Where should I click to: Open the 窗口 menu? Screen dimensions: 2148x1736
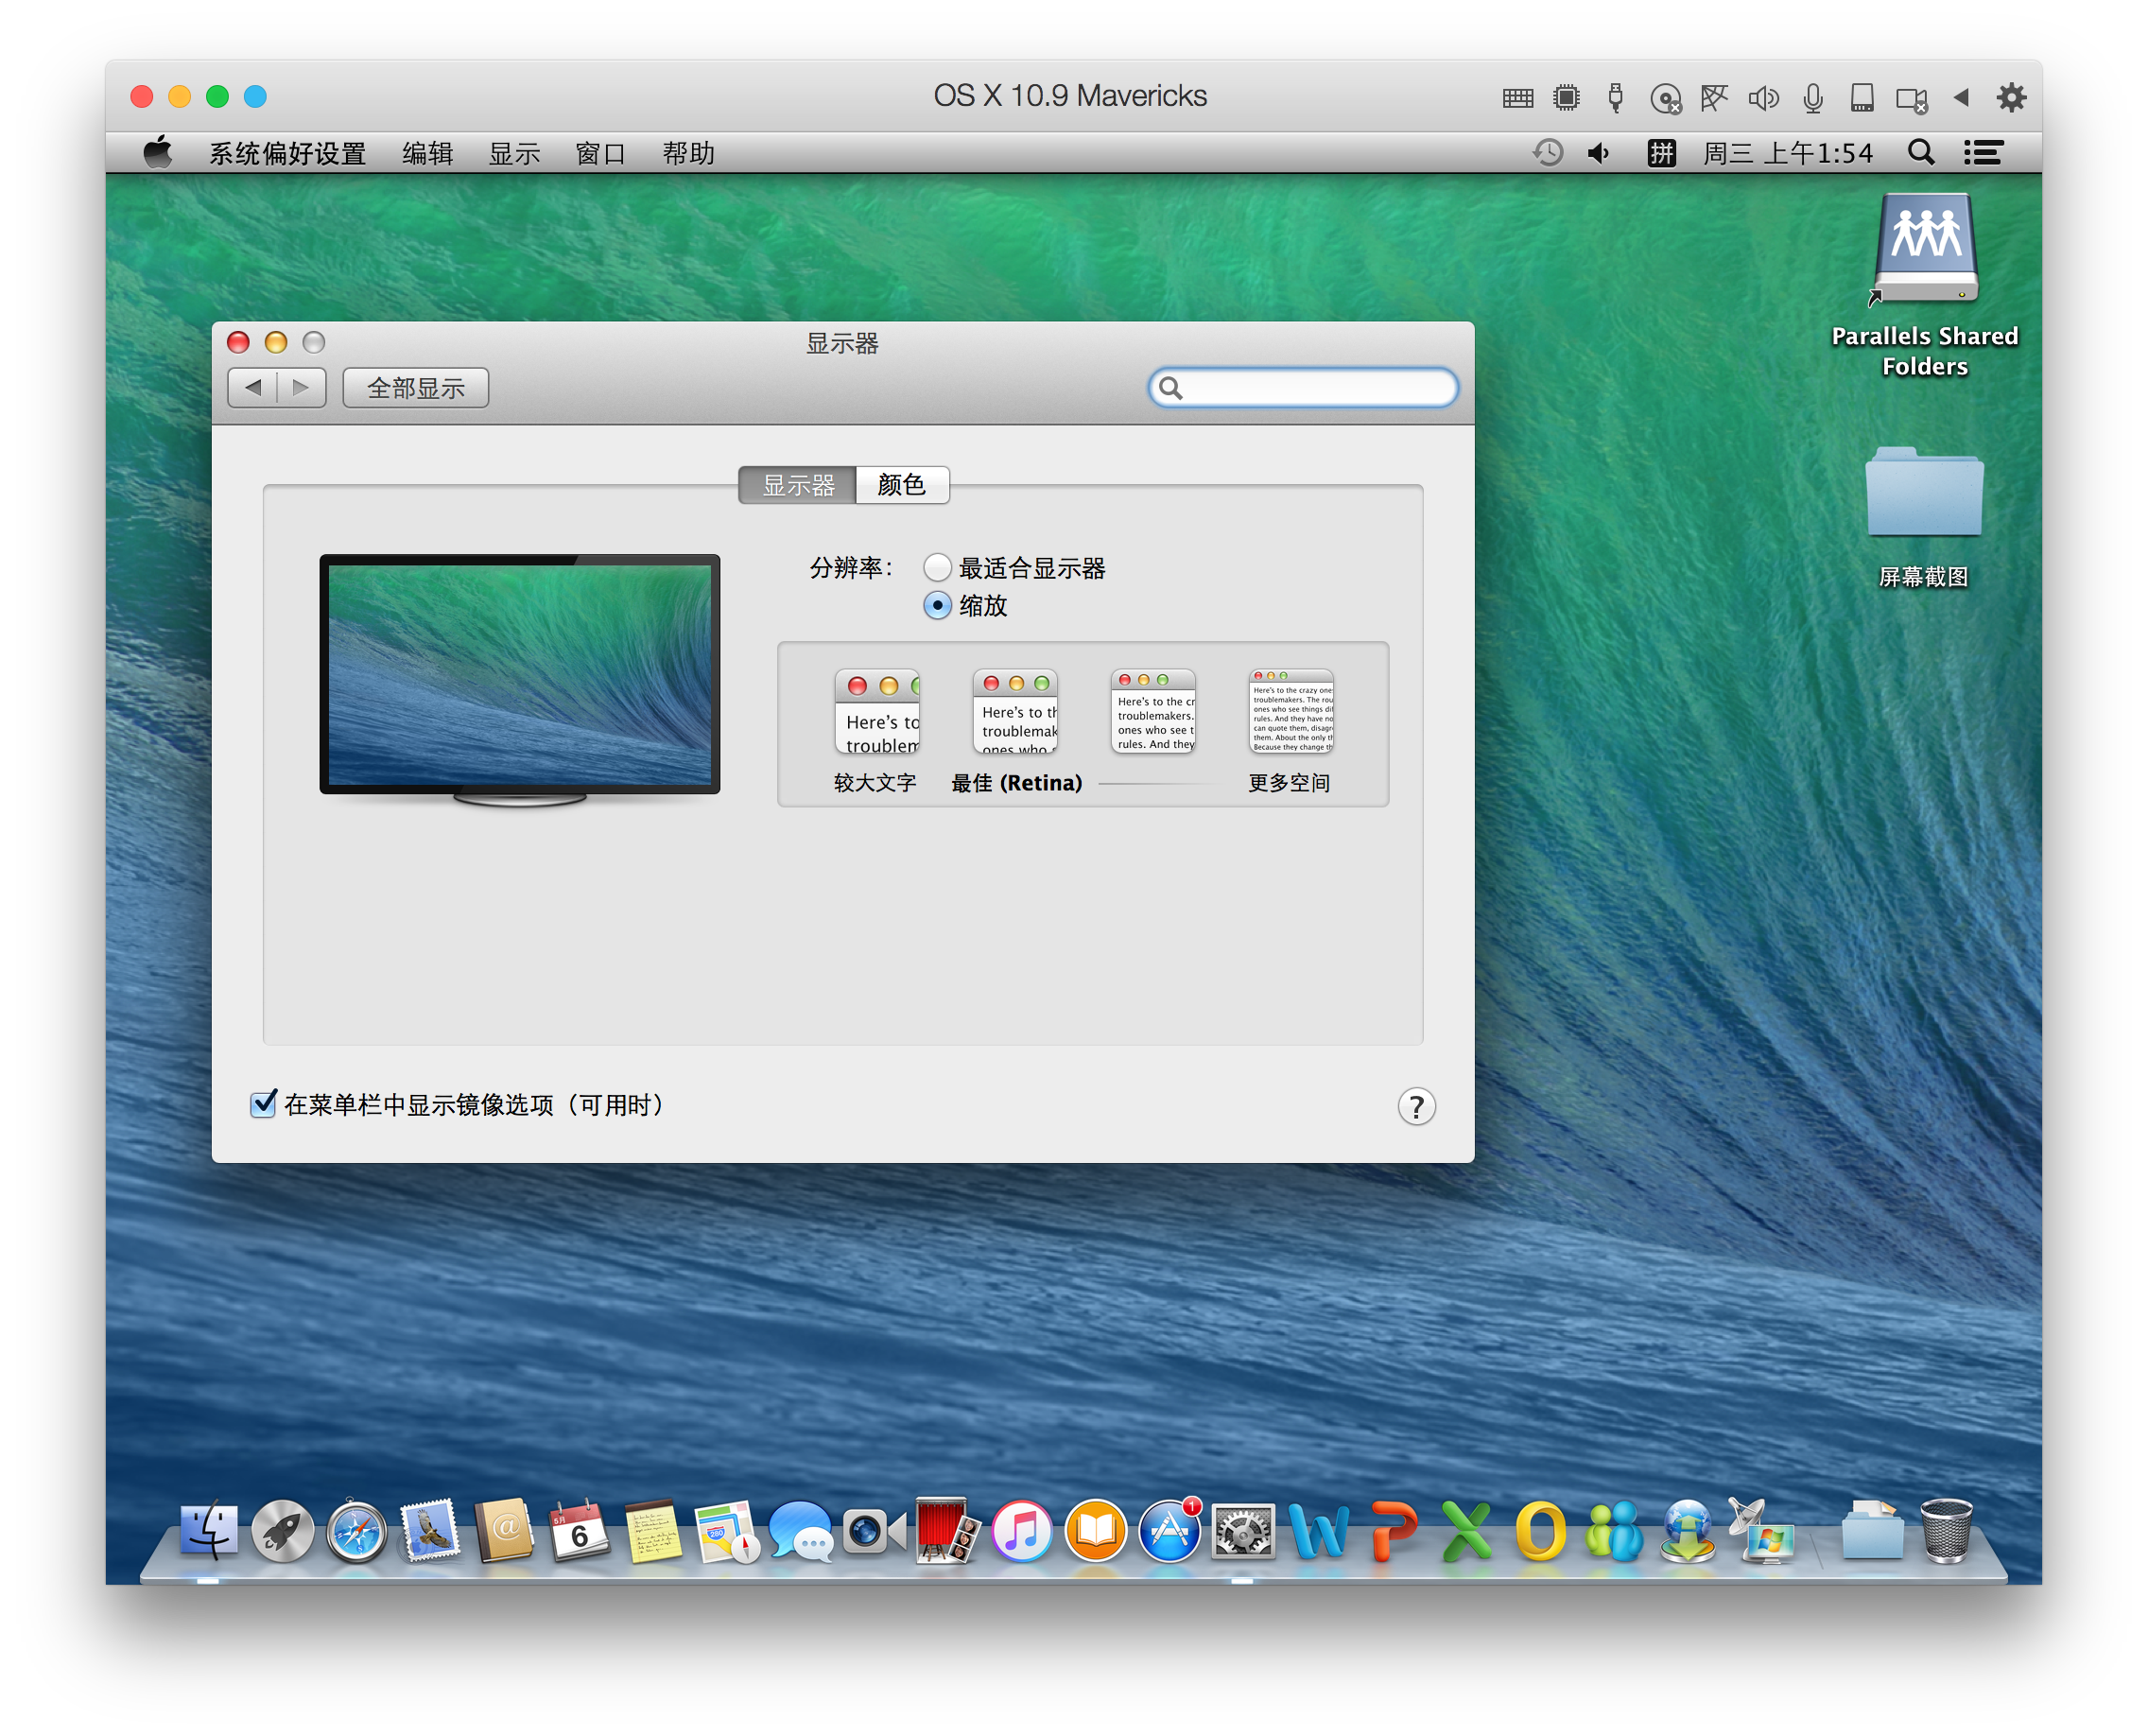pyautogui.click(x=600, y=153)
